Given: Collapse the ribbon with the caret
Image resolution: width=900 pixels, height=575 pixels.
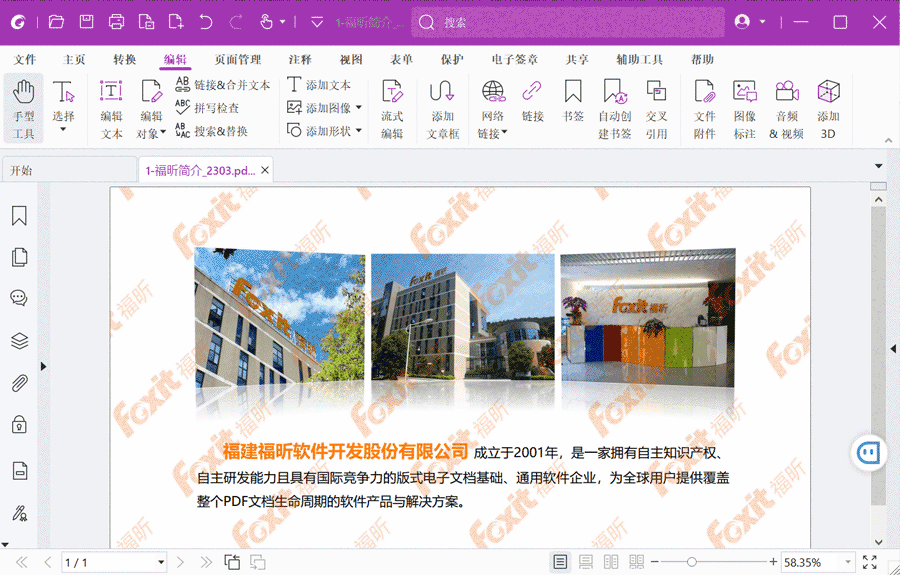Looking at the screenshot, I should click(x=888, y=140).
